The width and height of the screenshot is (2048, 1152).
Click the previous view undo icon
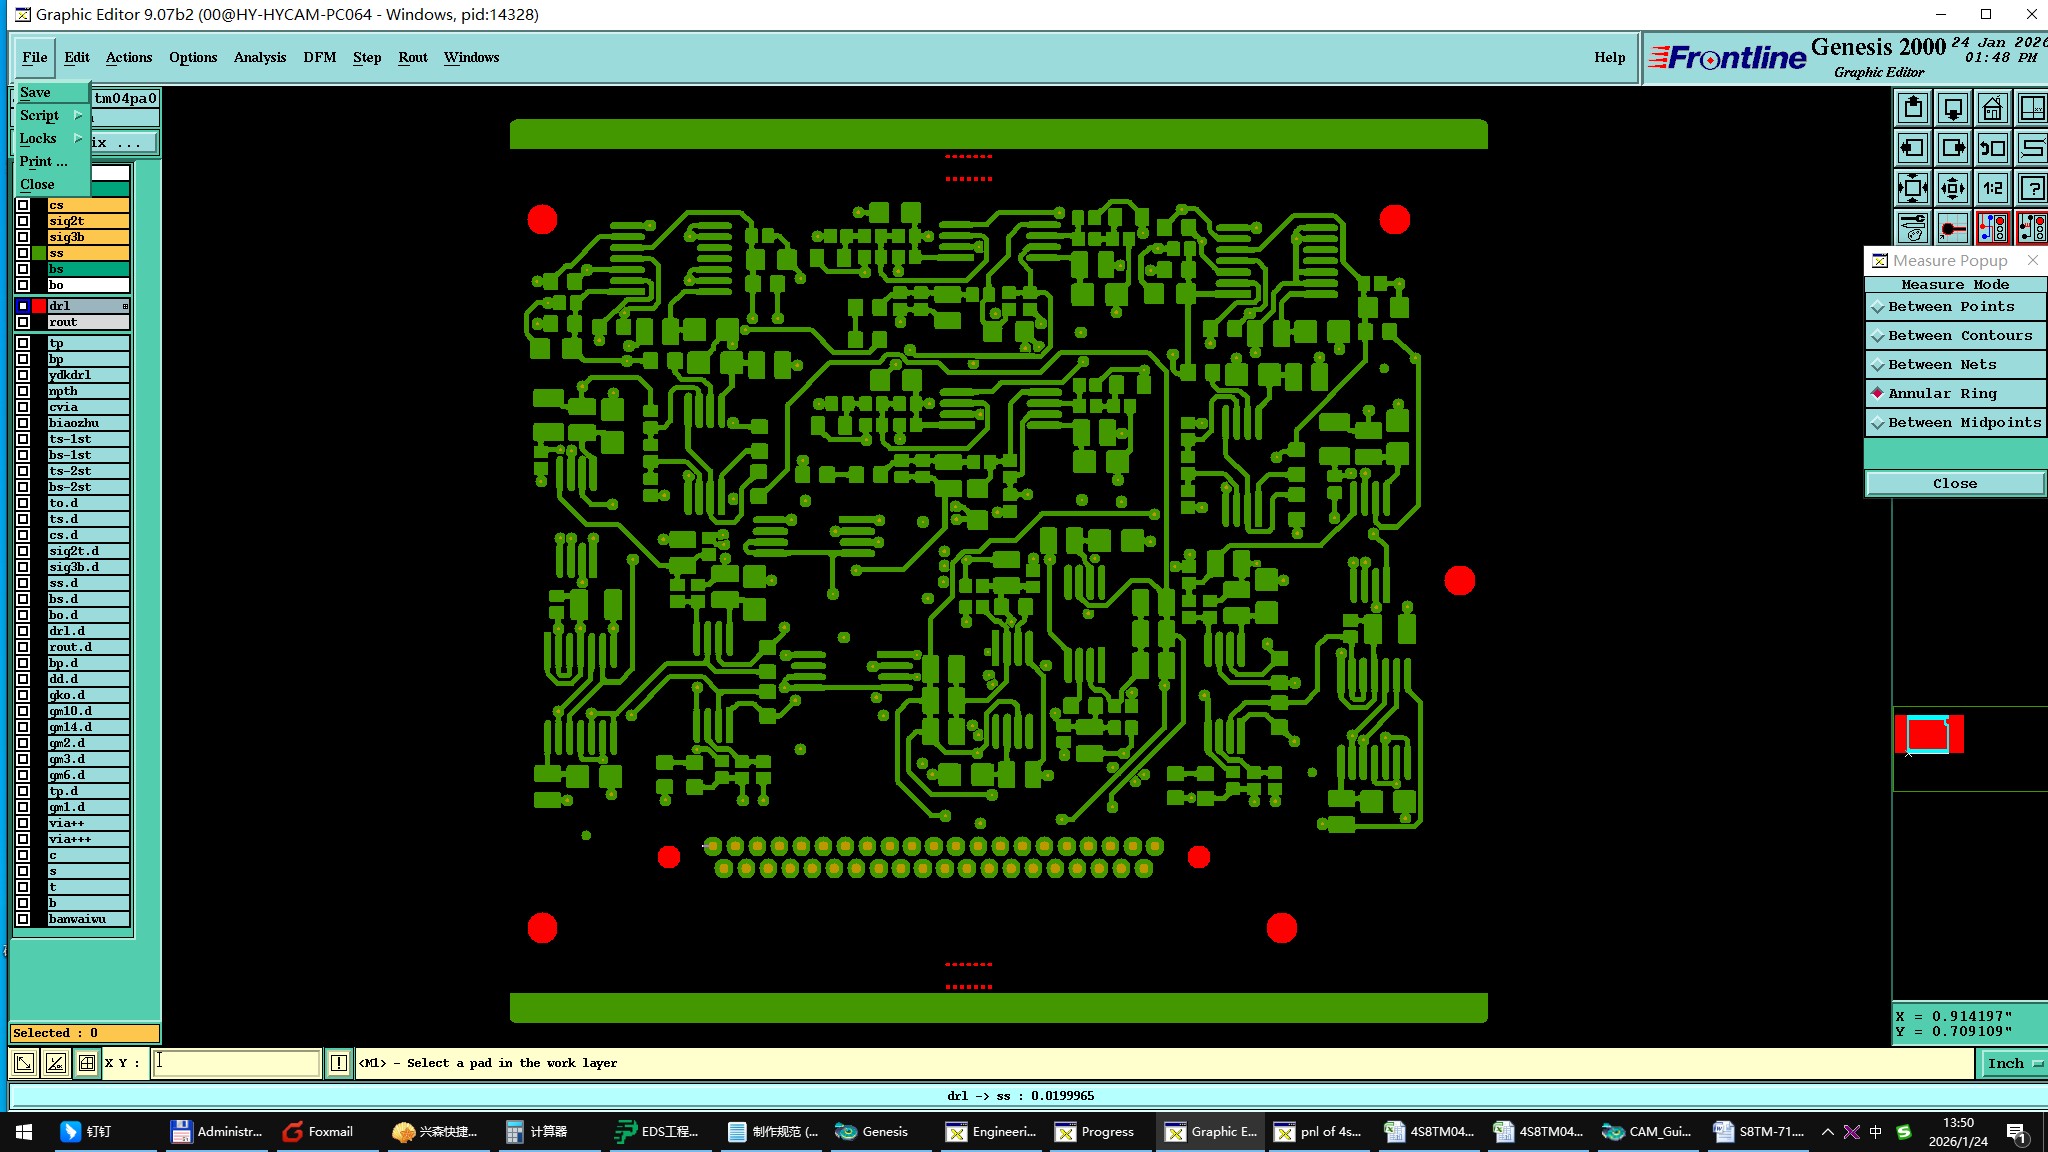pyautogui.click(x=1992, y=148)
